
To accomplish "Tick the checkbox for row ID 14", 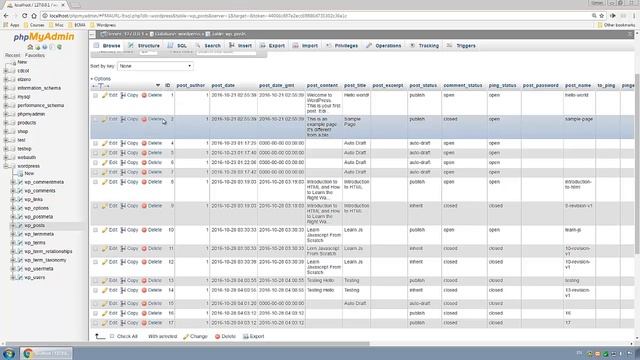I will pos(96,290).
